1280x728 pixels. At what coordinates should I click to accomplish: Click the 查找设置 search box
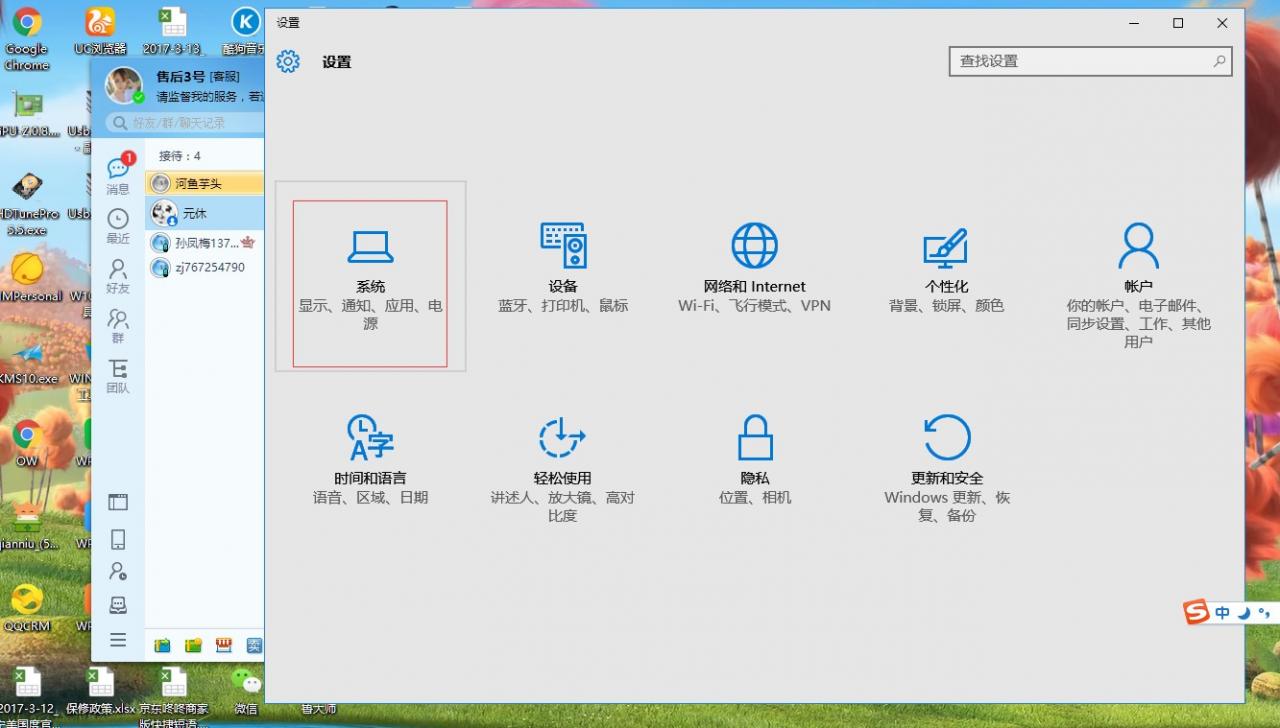1078,61
